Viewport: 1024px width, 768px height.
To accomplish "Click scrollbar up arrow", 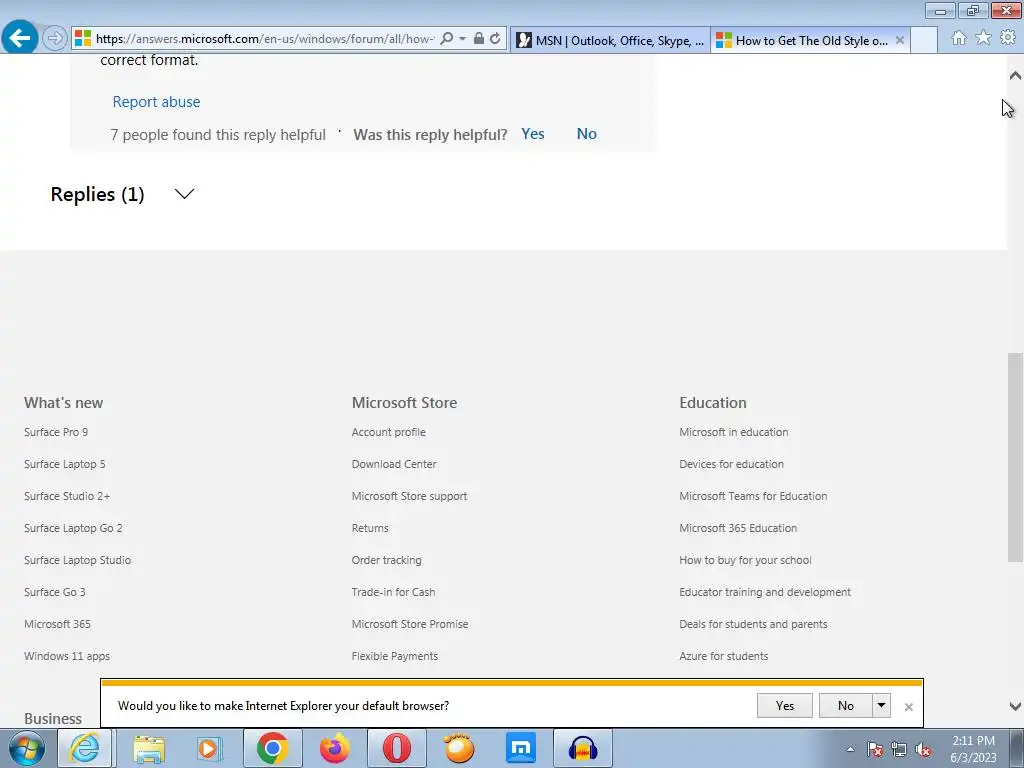I will pos(1015,76).
